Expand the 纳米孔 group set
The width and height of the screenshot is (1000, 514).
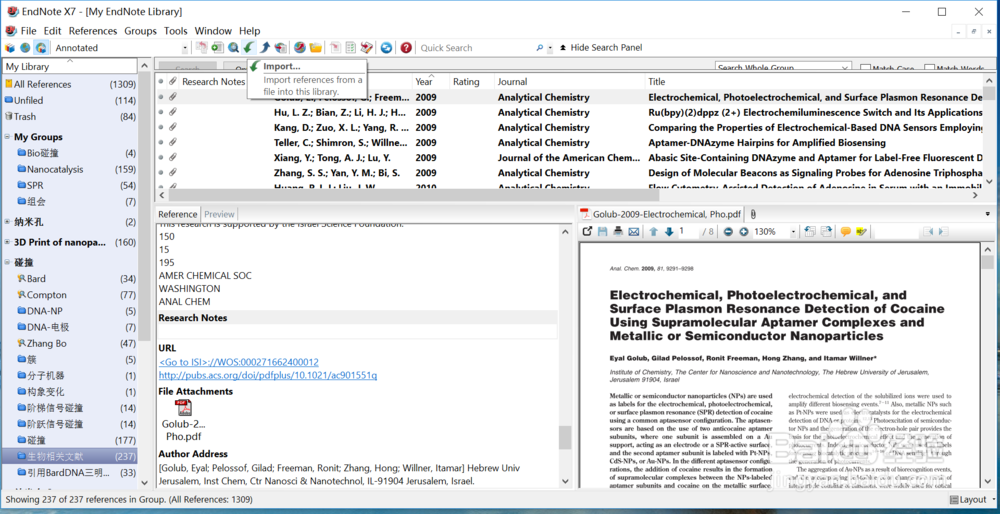click(x=8, y=223)
